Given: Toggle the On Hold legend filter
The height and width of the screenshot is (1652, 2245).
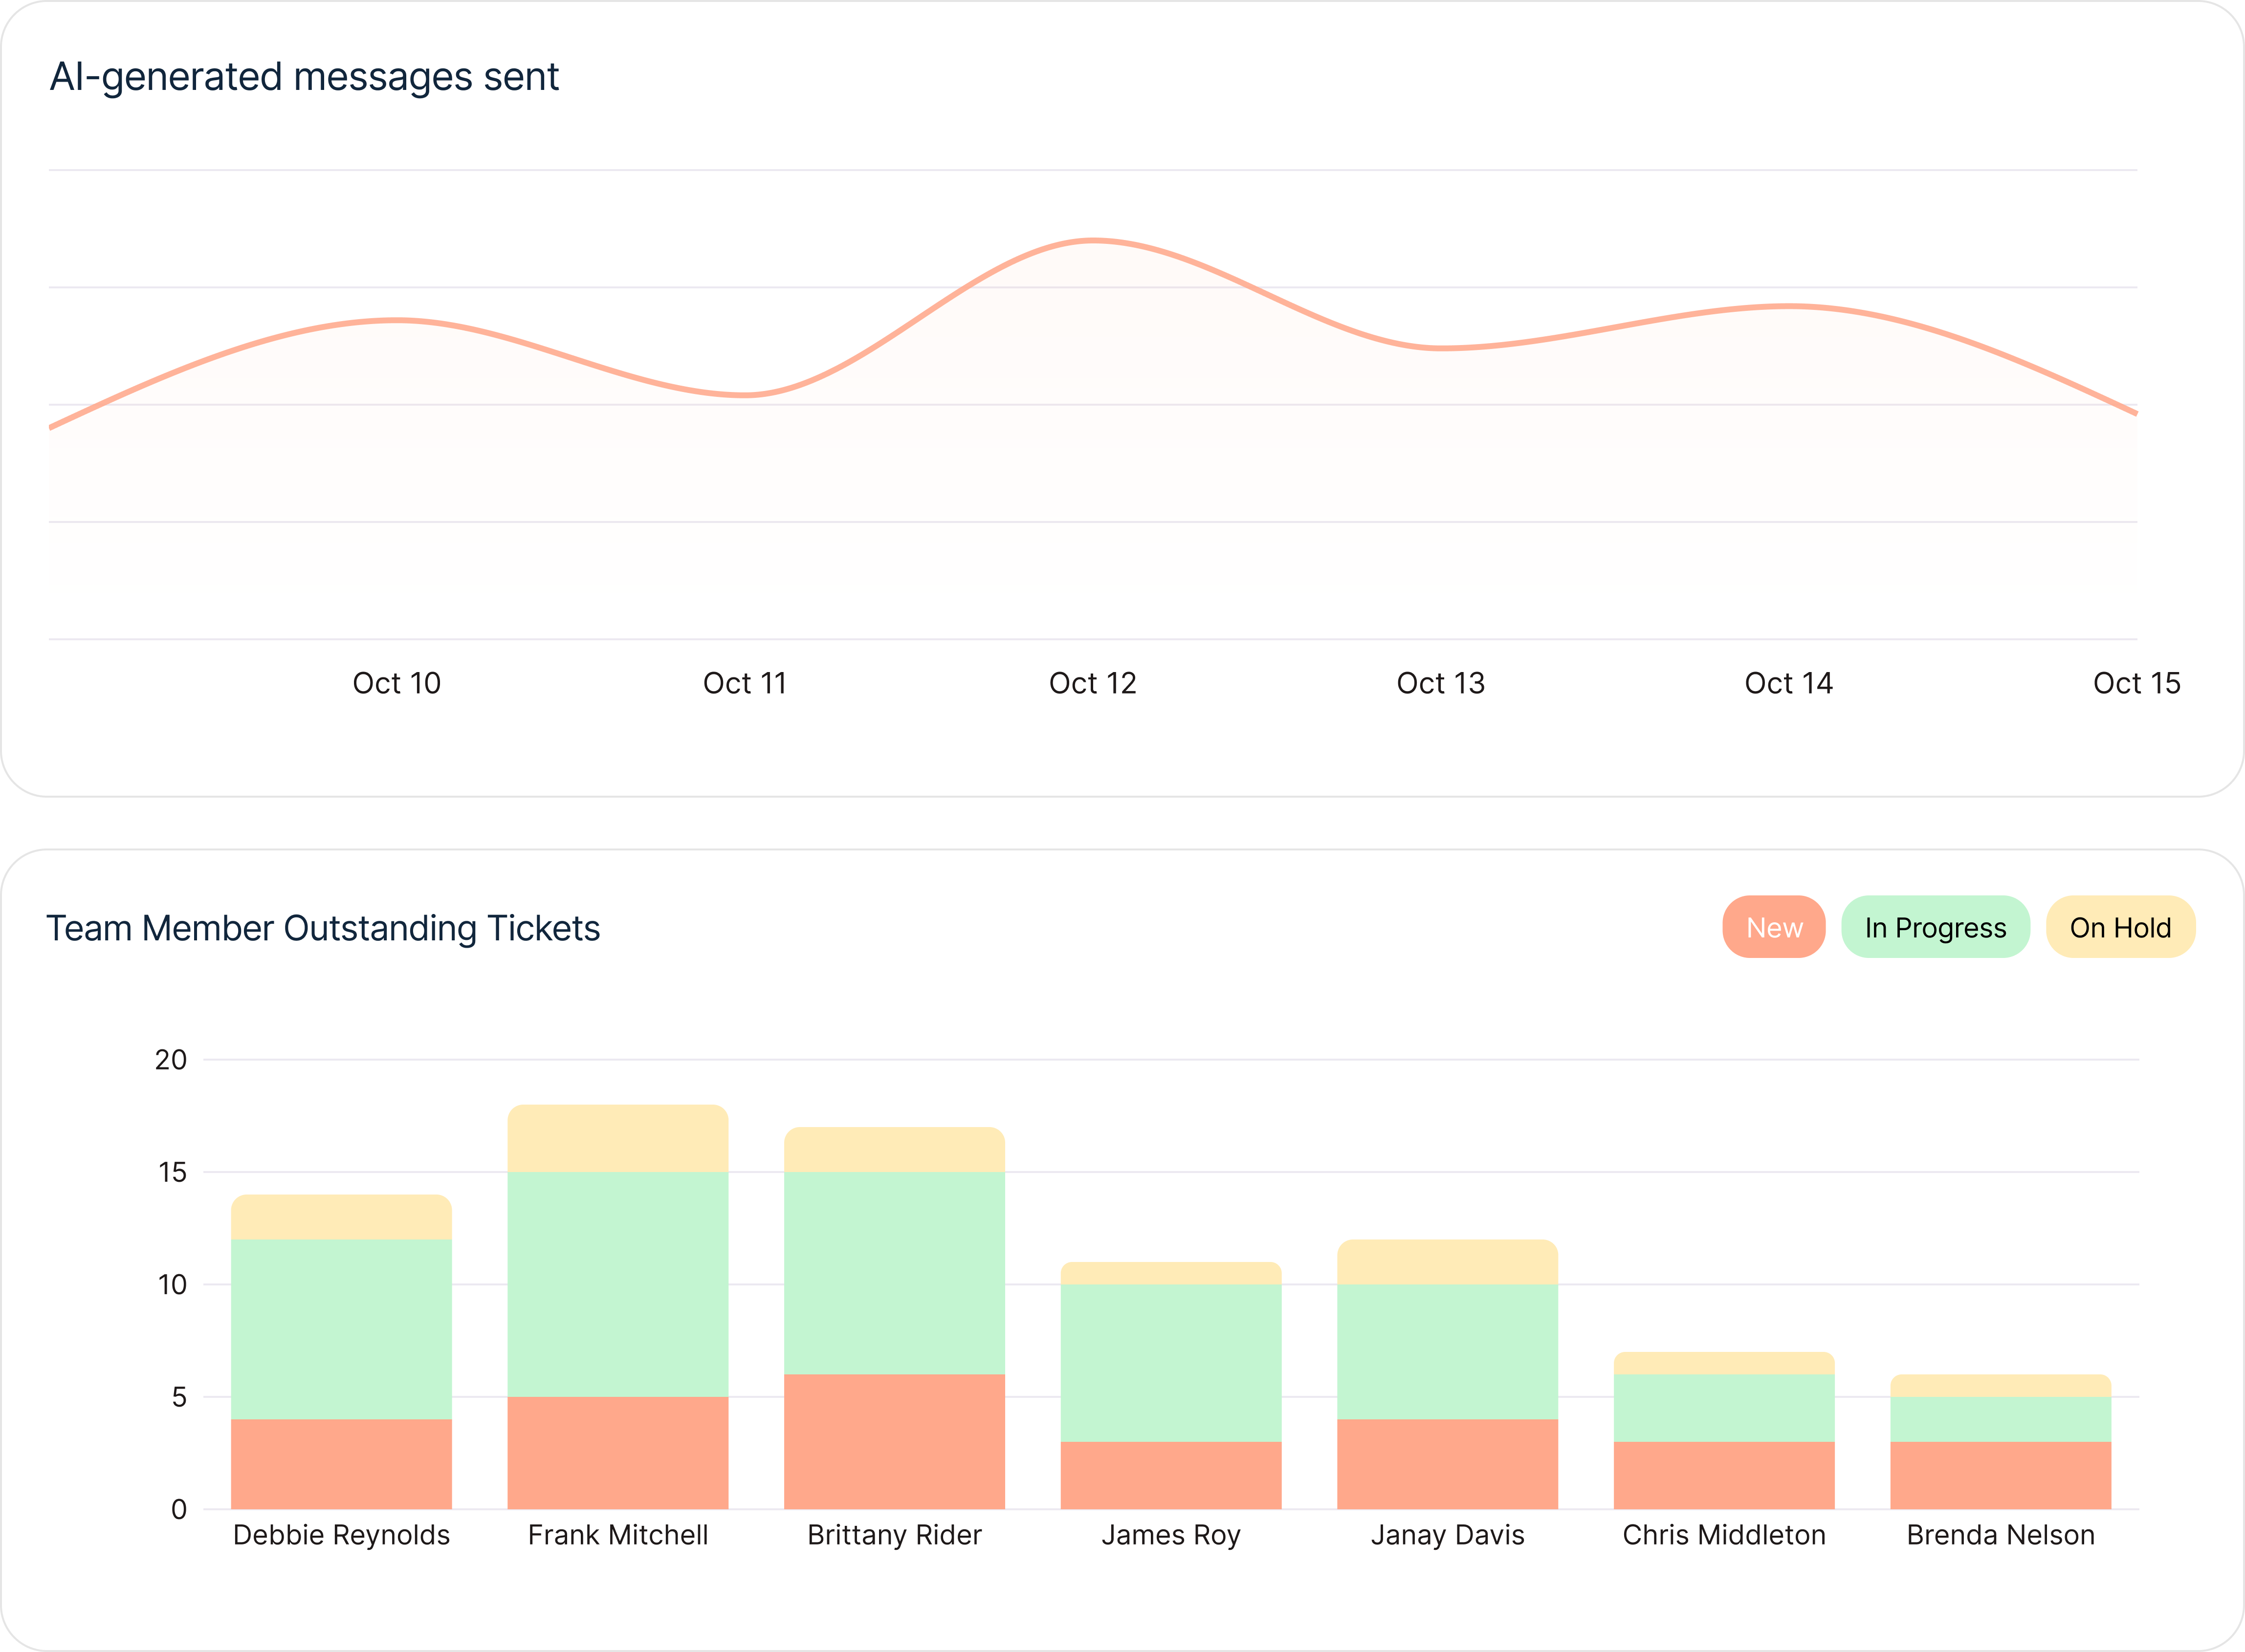Looking at the screenshot, I should (2119, 927).
